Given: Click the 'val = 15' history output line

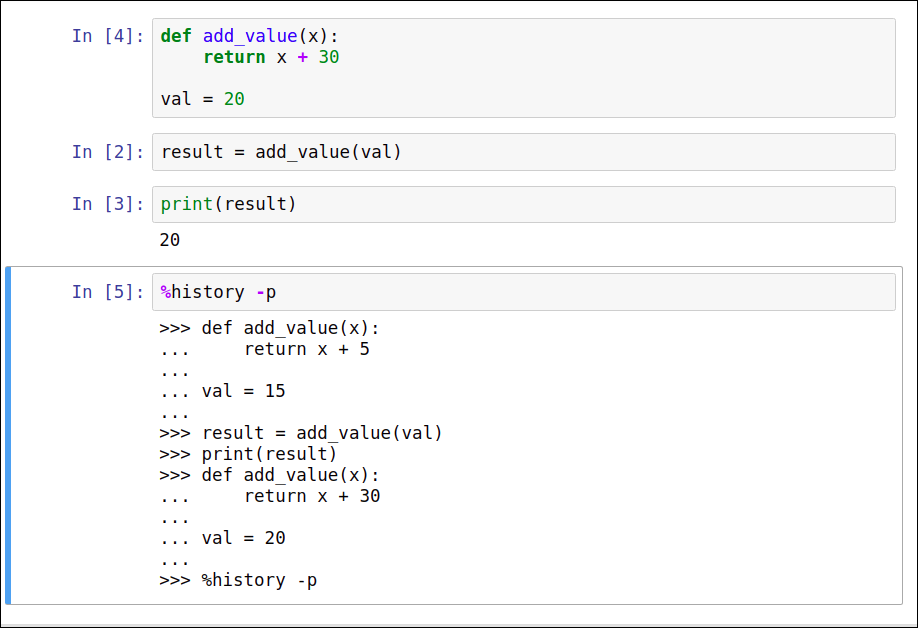Looking at the screenshot, I should pos(243,391).
